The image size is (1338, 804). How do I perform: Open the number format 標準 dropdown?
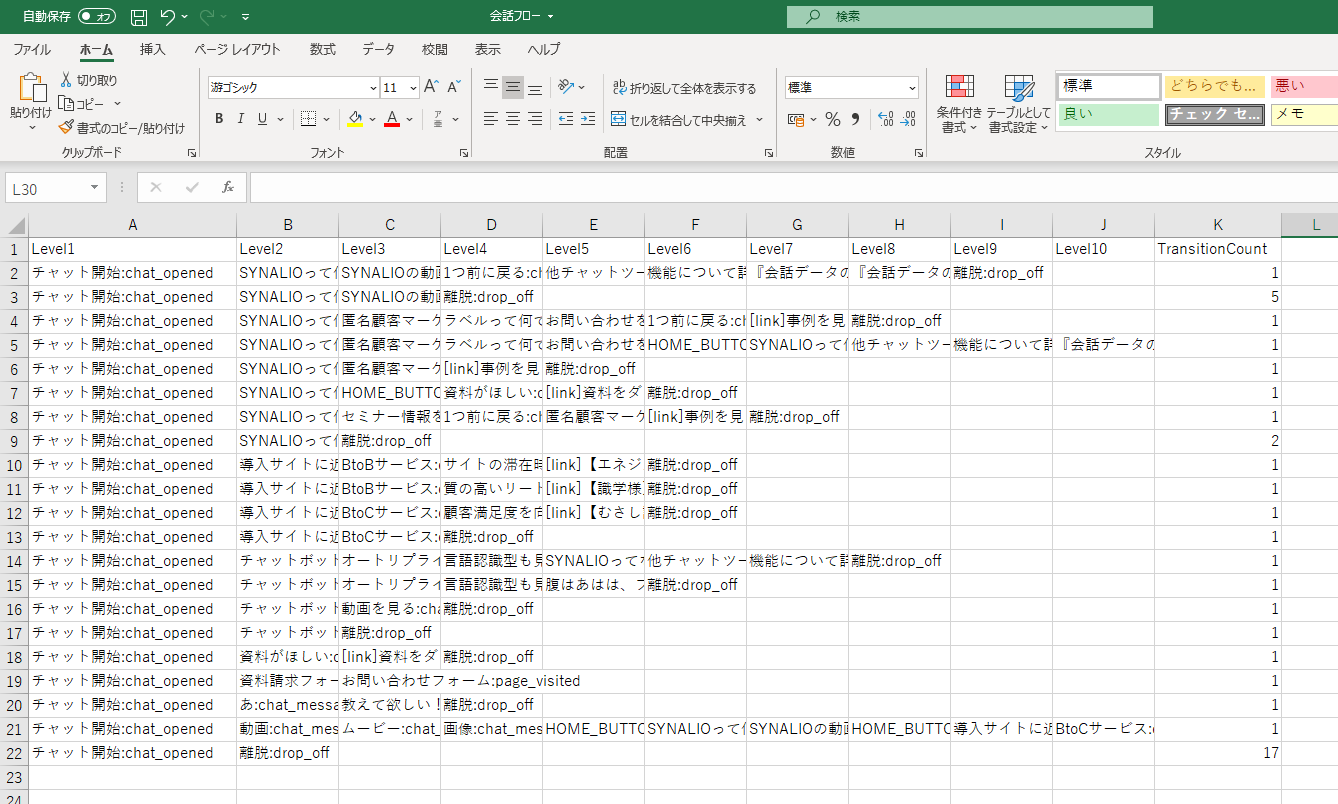pos(912,88)
